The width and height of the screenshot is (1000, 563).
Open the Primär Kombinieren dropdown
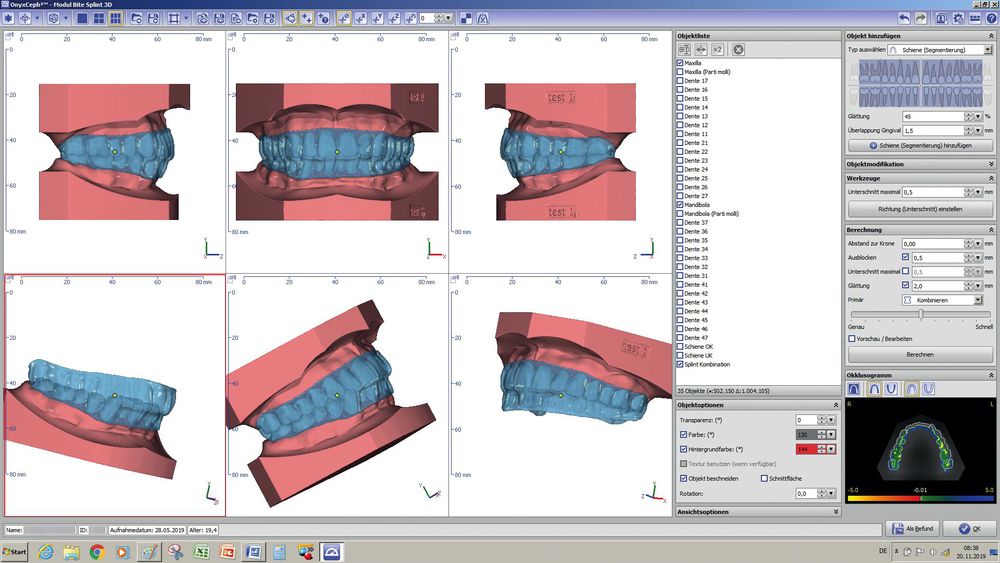(x=941, y=299)
